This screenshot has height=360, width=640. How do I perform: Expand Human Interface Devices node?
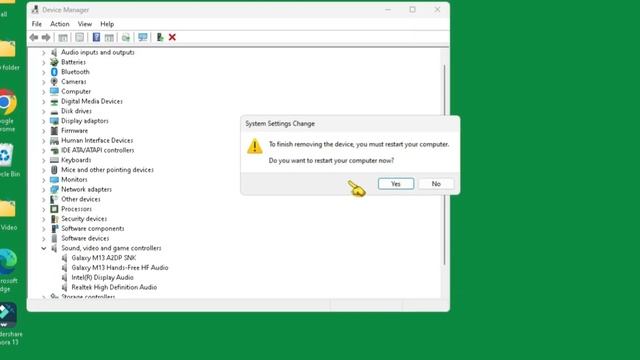44,141
